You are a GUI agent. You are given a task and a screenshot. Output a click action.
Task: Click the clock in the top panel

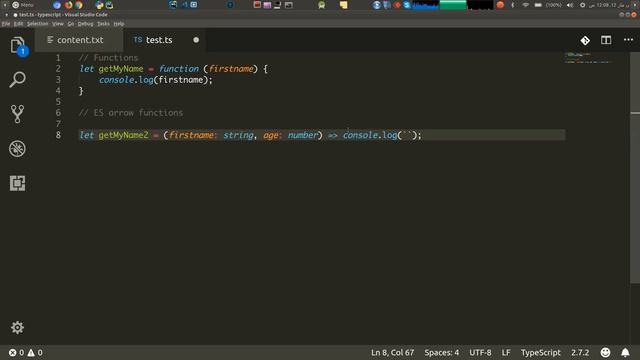coord(609,5)
